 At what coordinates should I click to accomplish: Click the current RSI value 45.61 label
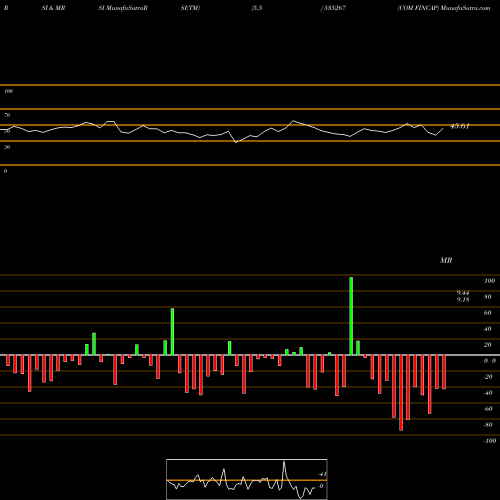[460, 126]
